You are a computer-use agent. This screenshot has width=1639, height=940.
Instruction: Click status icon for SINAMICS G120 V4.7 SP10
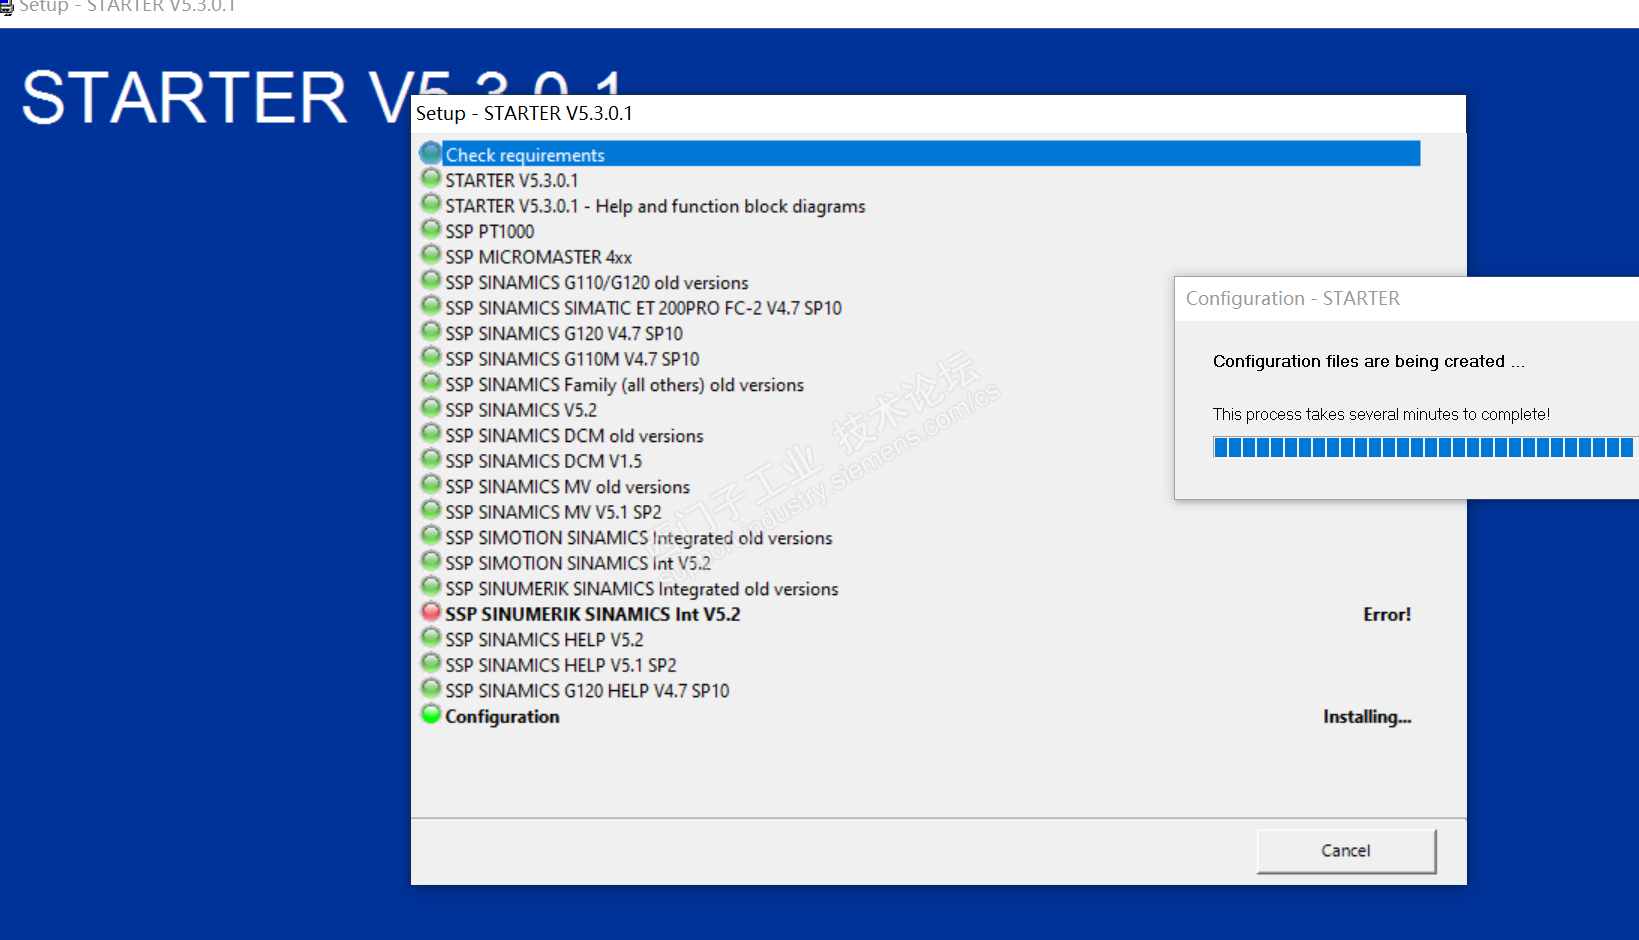pos(431,331)
